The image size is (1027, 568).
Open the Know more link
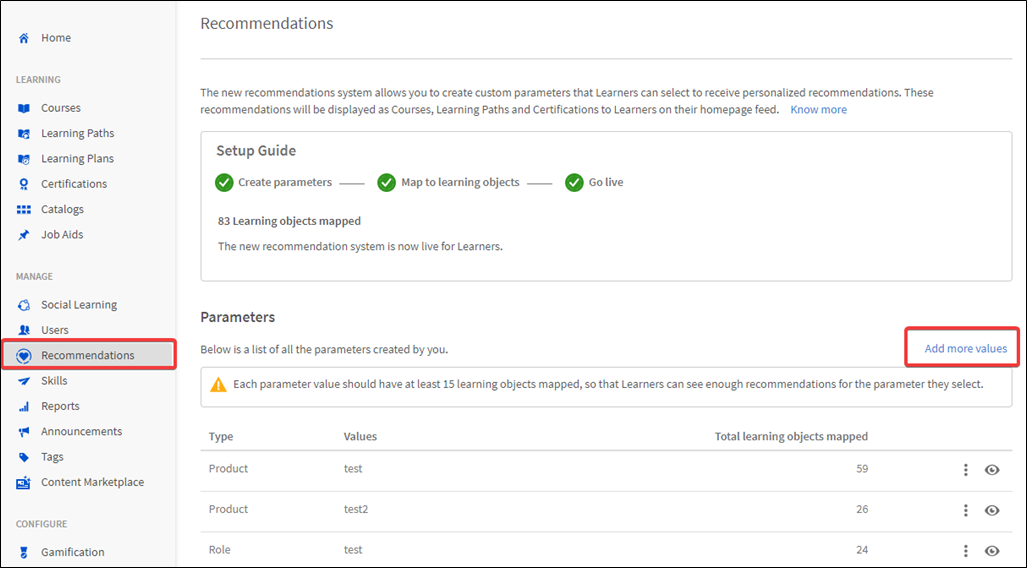[818, 110]
